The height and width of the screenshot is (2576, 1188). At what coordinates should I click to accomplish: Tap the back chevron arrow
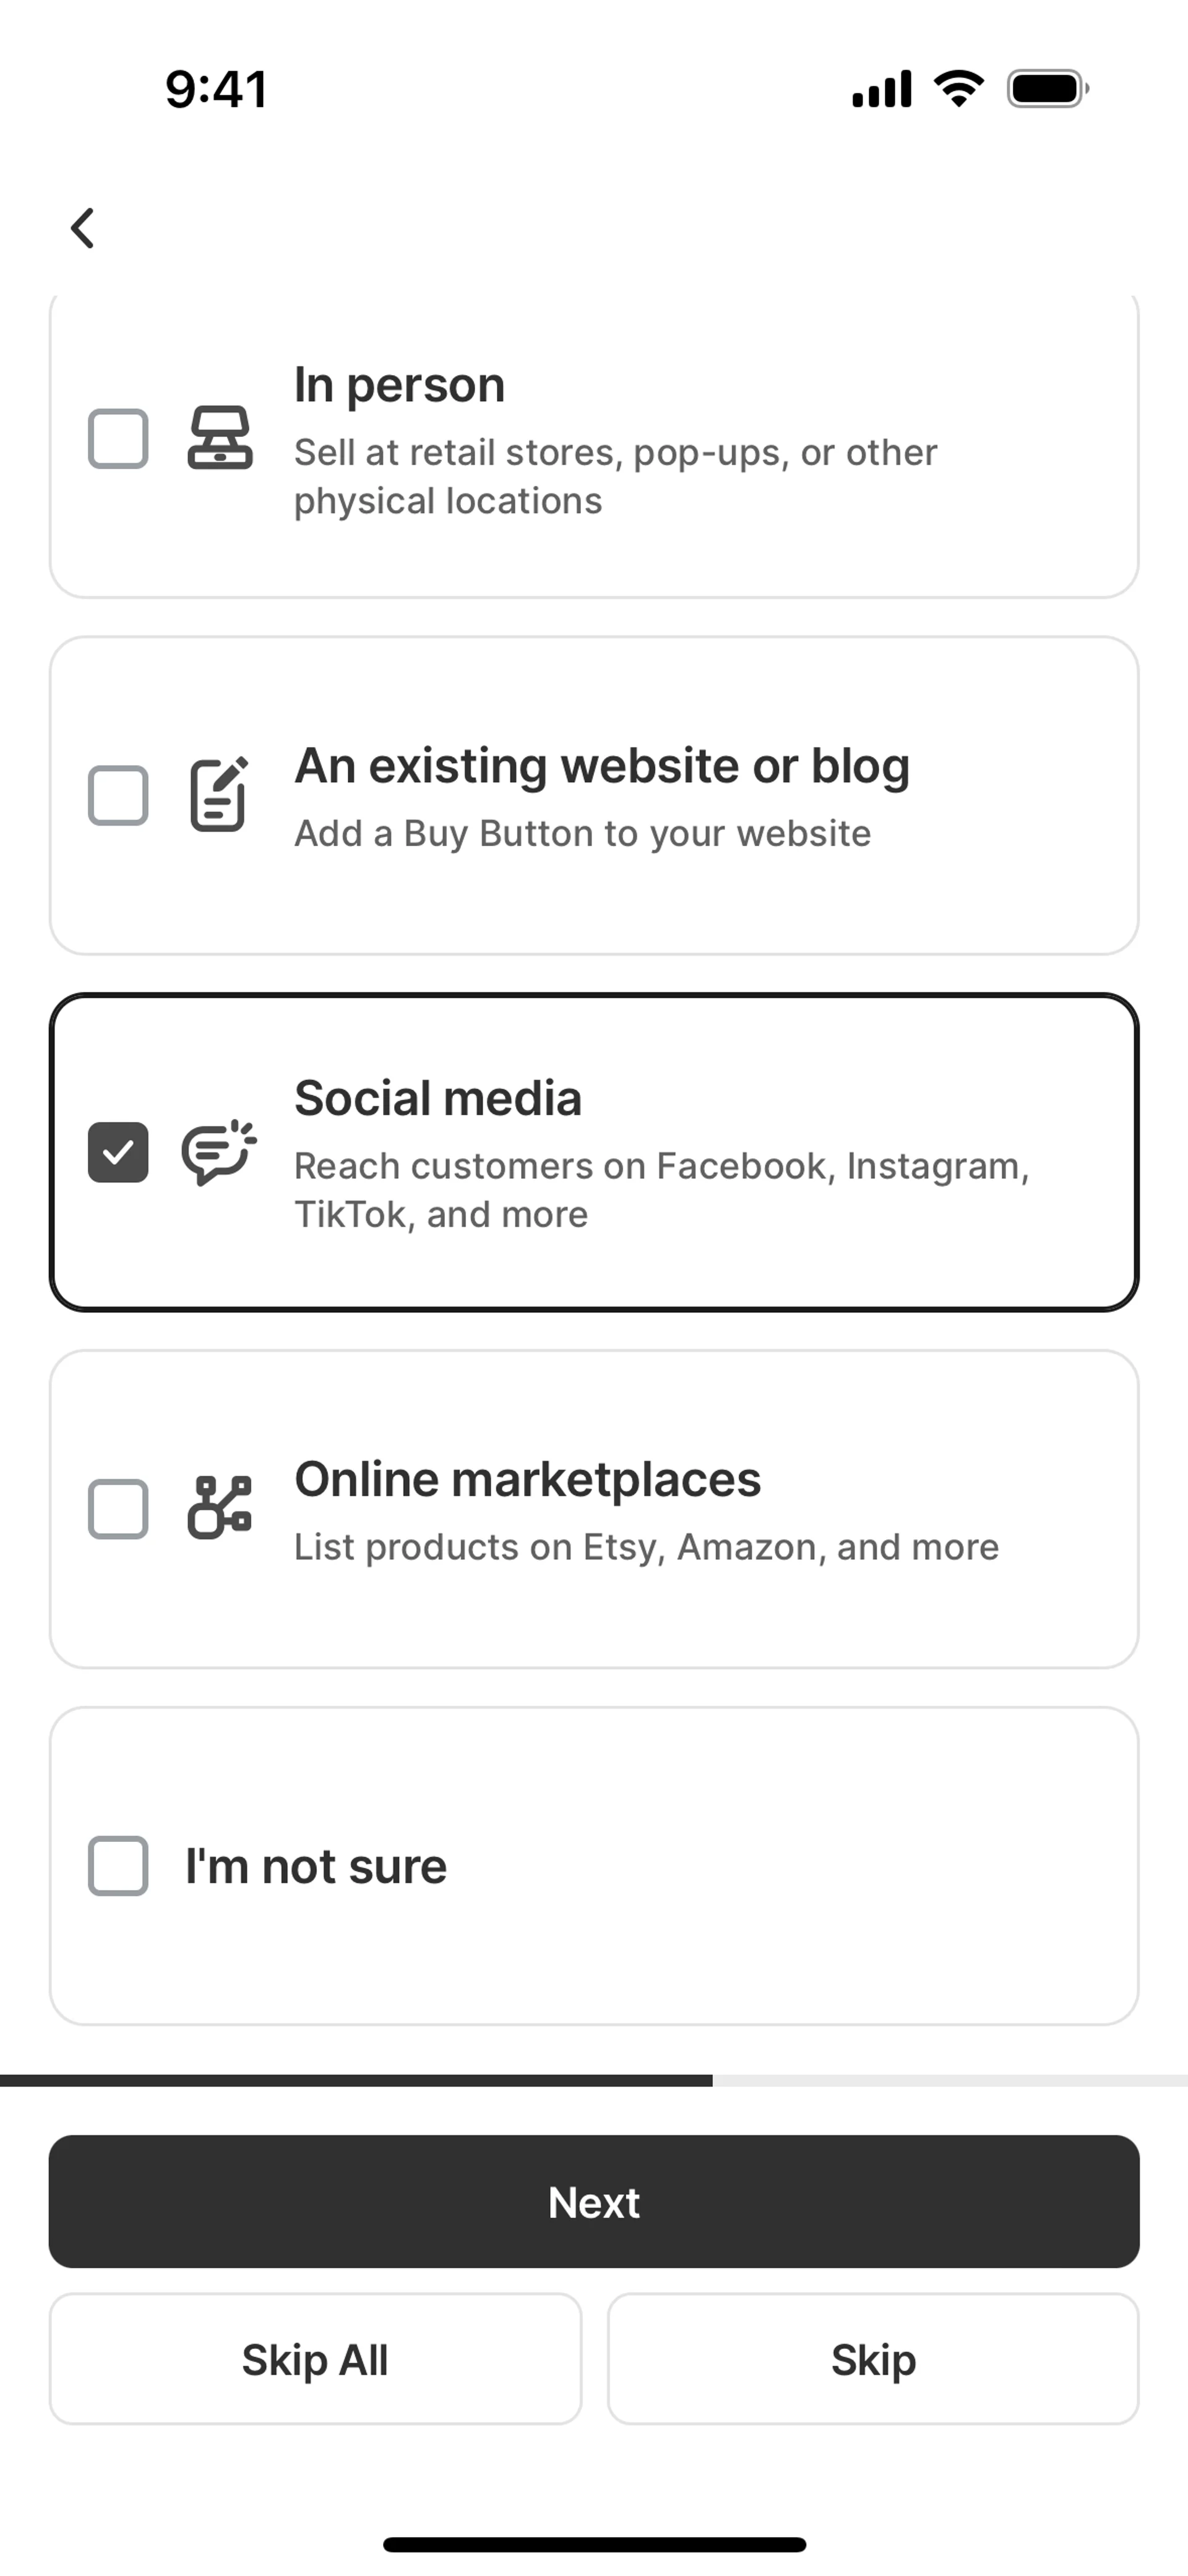83,228
